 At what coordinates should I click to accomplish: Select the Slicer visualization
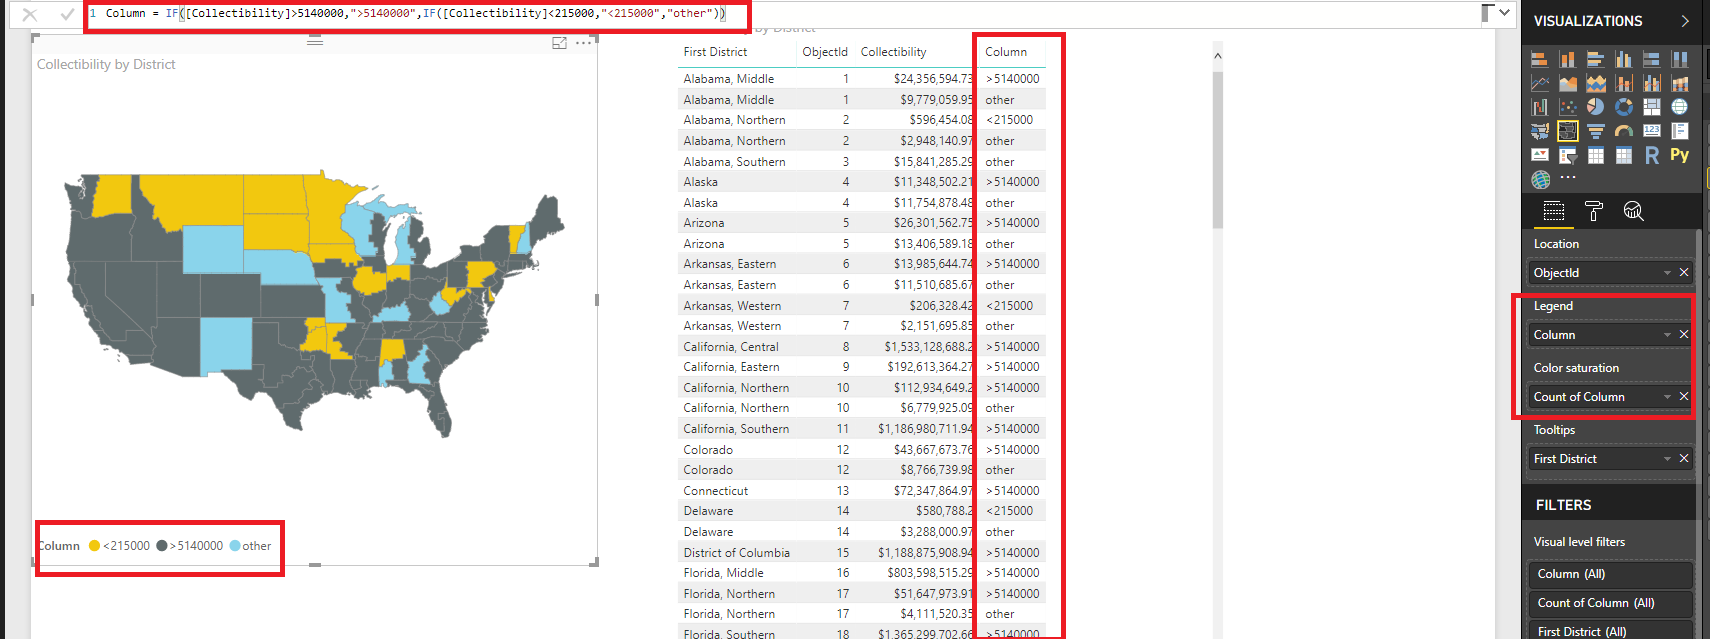coord(1567,155)
